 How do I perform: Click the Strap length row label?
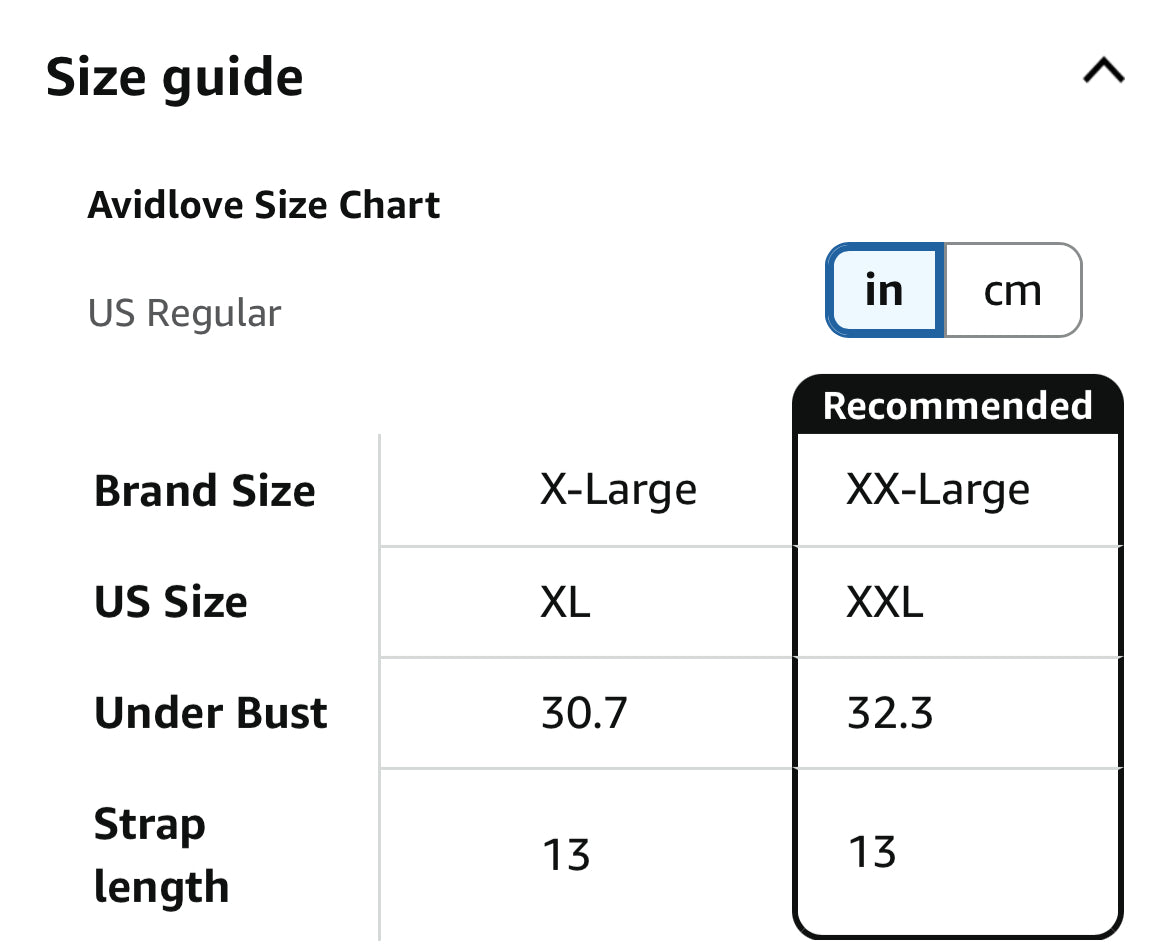pos(161,855)
